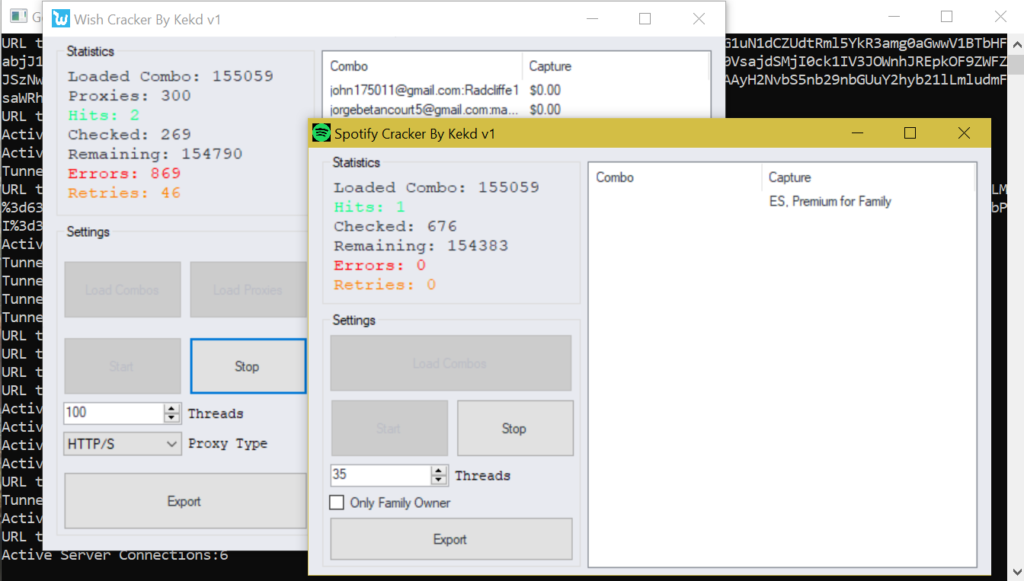Increase Threads with up arrow in Wish Cracker

(172, 407)
